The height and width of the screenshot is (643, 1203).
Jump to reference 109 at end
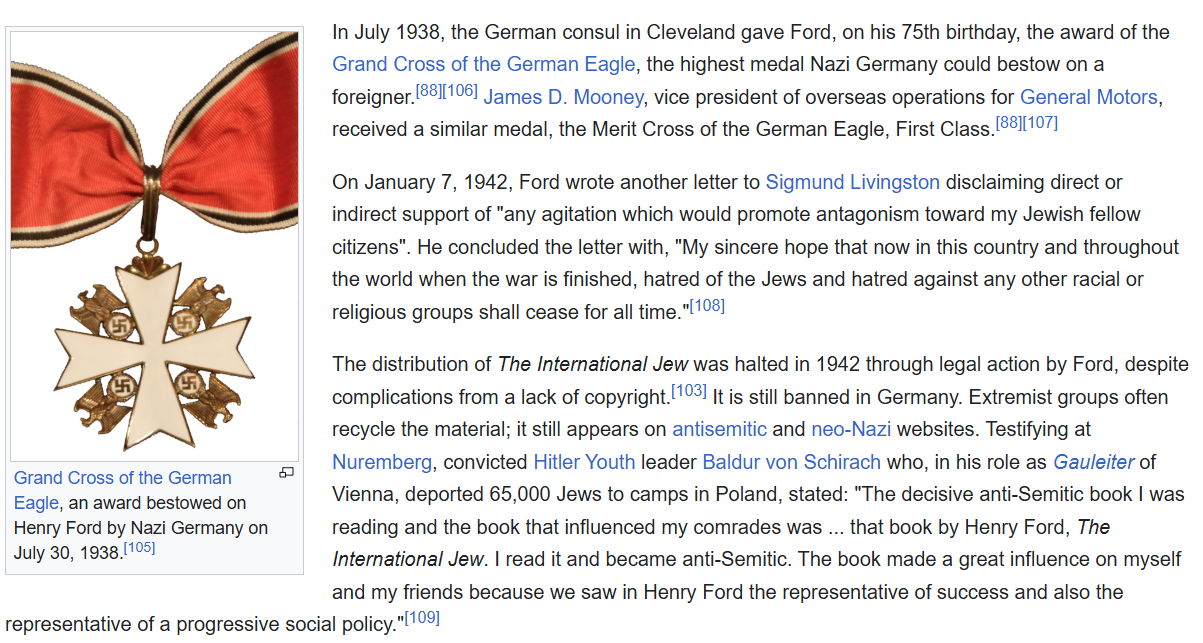(422, 618)
